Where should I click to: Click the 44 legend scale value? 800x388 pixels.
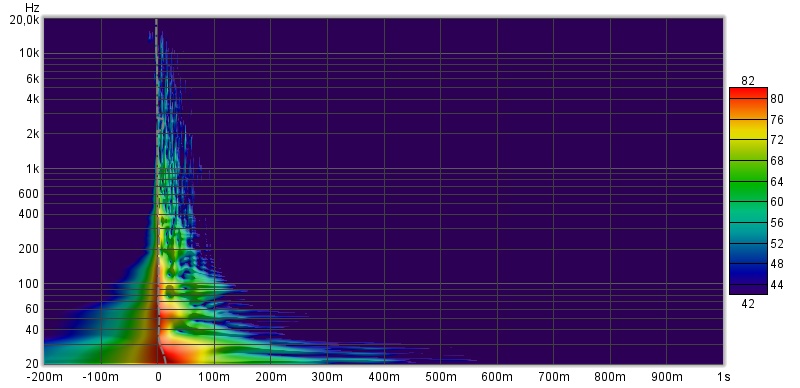coord(777,285)
